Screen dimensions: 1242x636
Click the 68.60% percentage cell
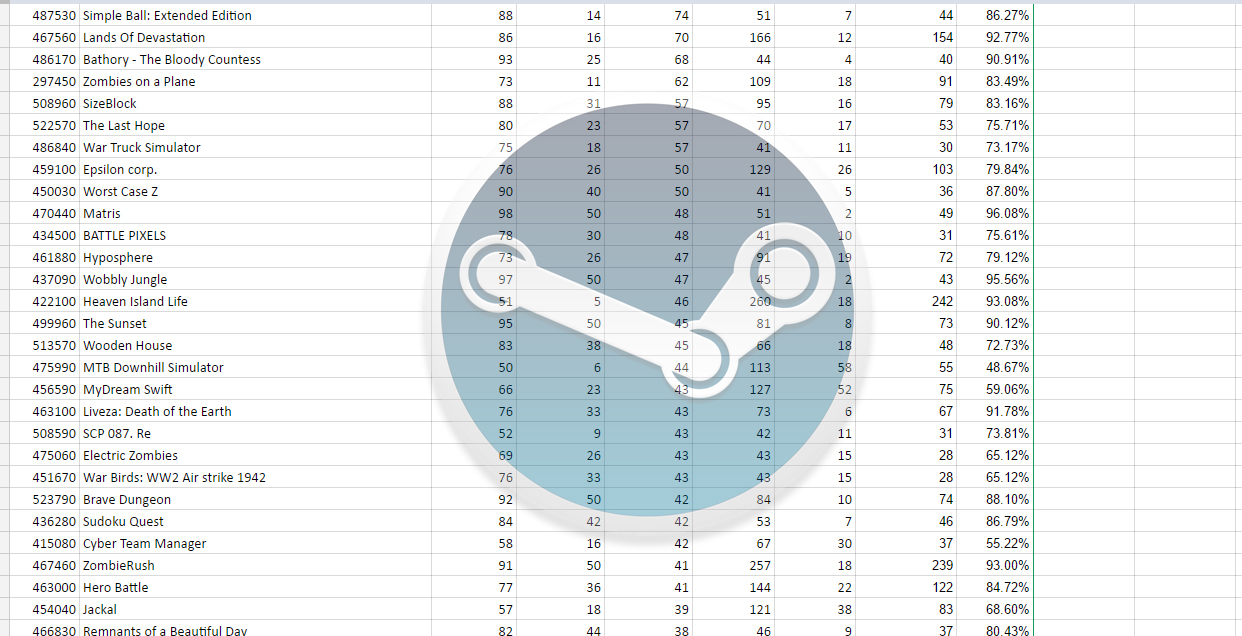995,610
